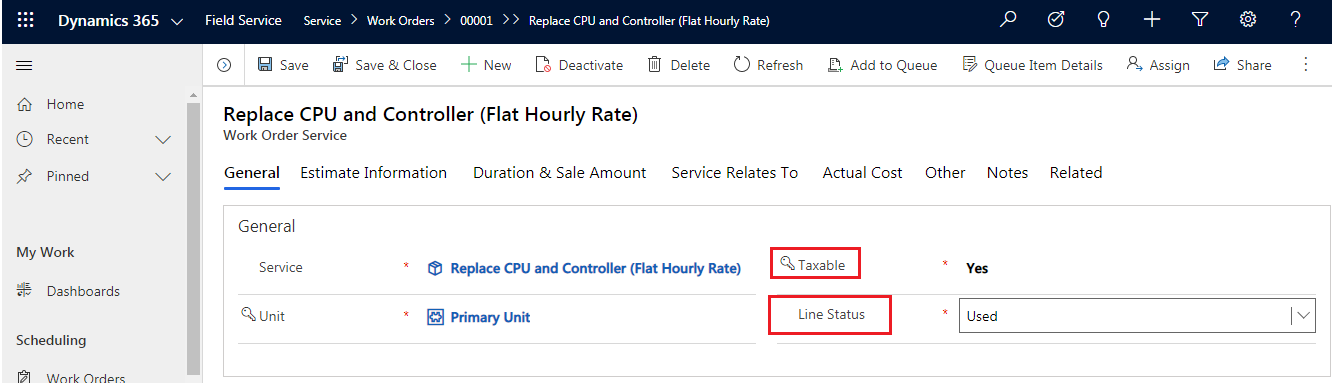Switch to the Actual Cost tab
This screenshot has height=383, width=1332.
coord(862,173)
